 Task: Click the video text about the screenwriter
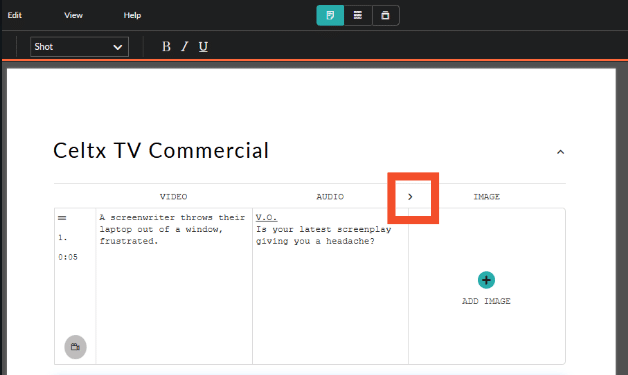click(172, 229)
